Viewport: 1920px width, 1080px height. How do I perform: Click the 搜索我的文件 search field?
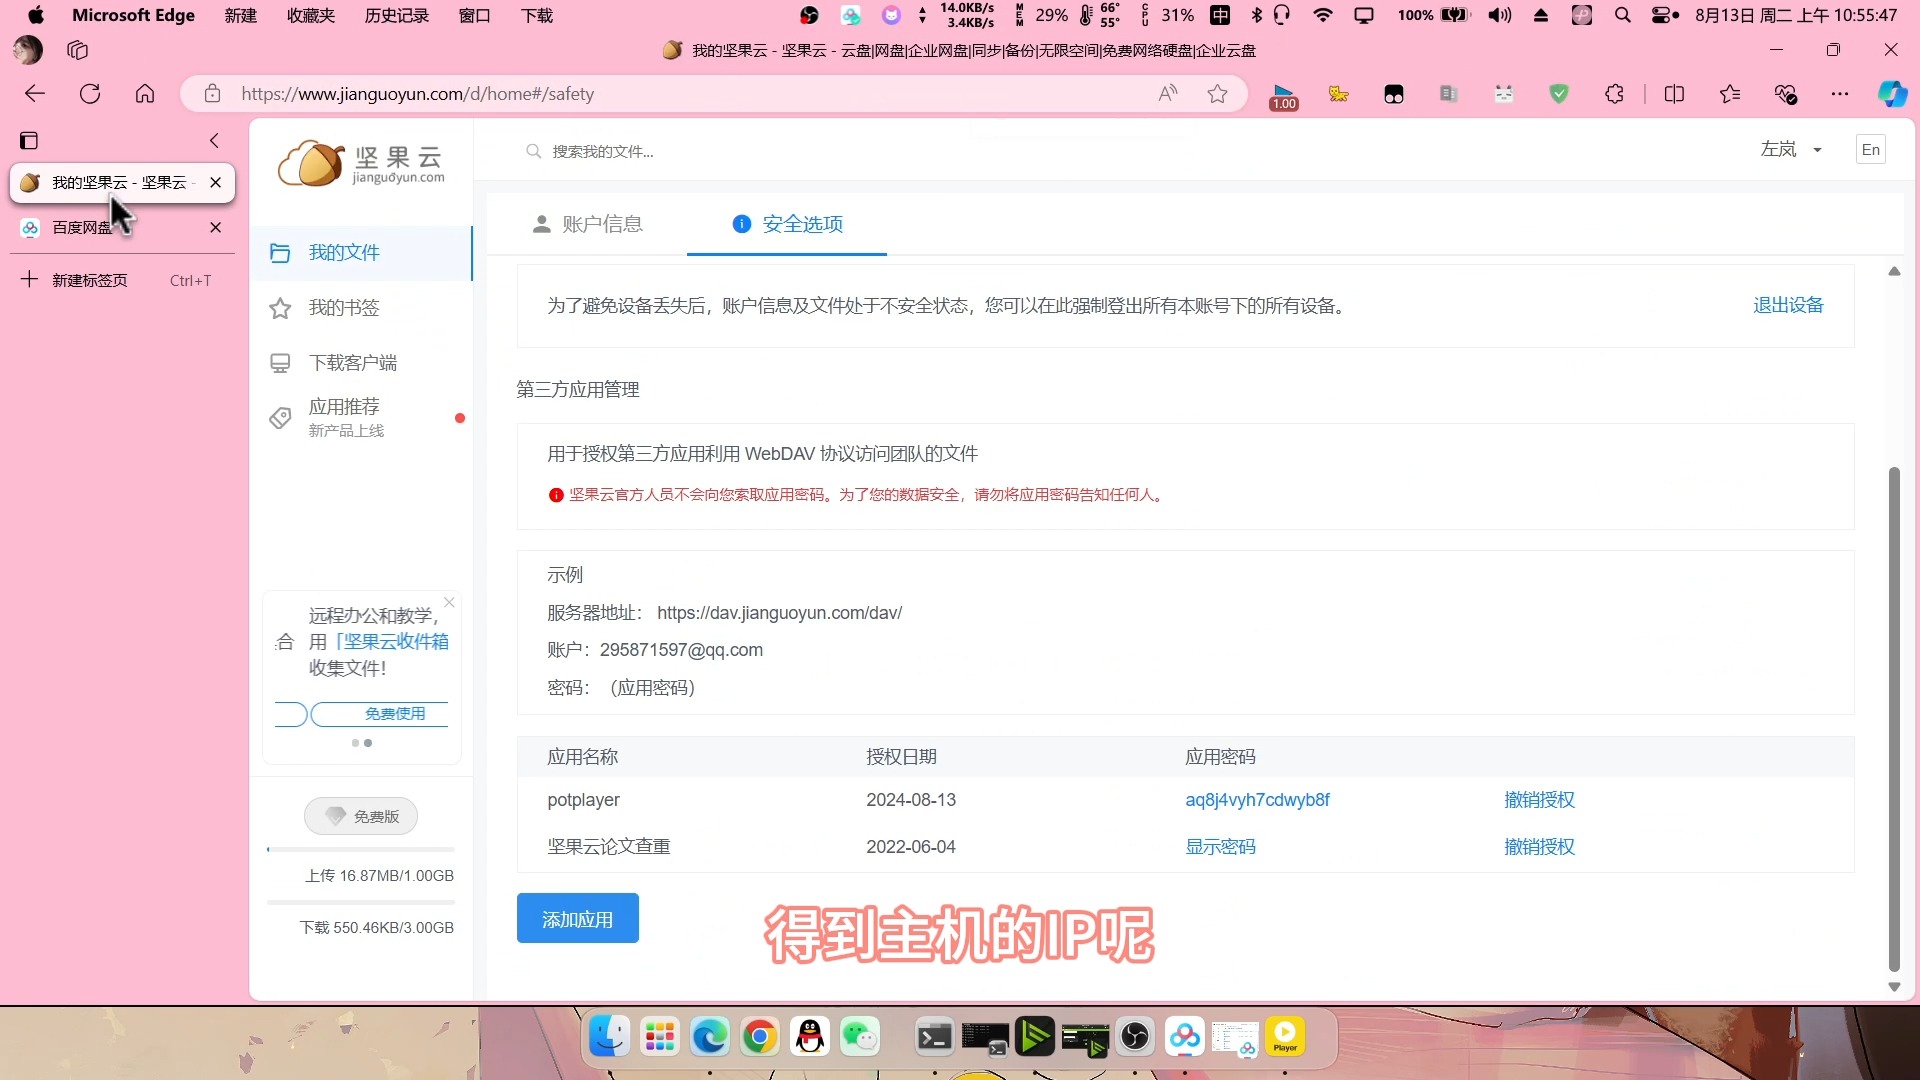603,152
